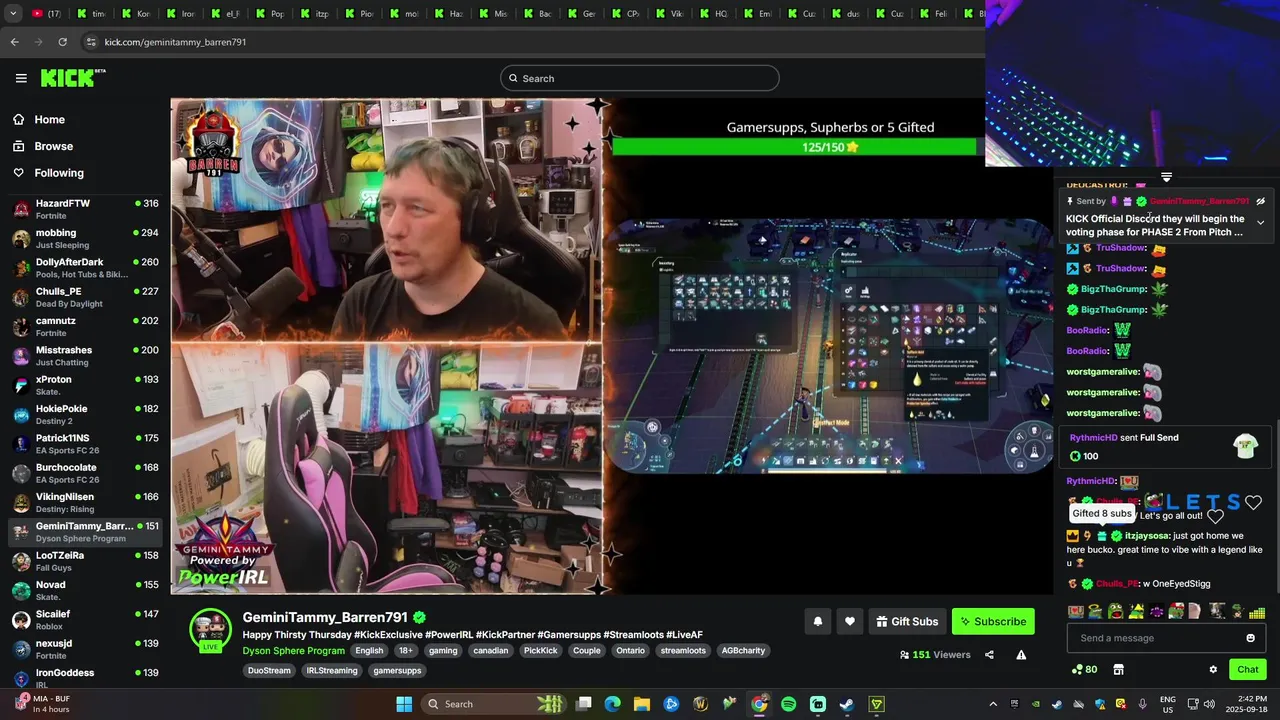Click itzjaysosa username in chat
Image resolution: width=1280 pixels, height=720 pixels.
pos(1147,536)
